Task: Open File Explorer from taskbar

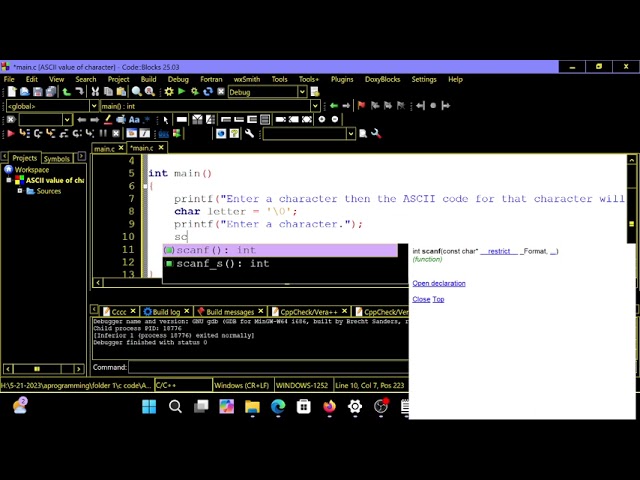Action: pos(252,406)
